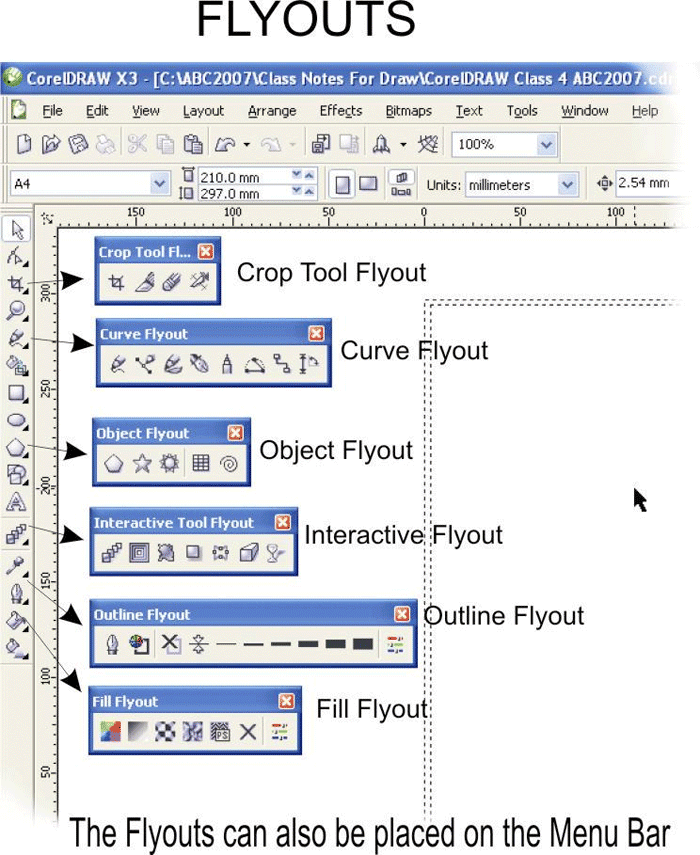Select the thickest outline width preset
The height and width of the screenshot is (855, 700).
tap(363, 644)
